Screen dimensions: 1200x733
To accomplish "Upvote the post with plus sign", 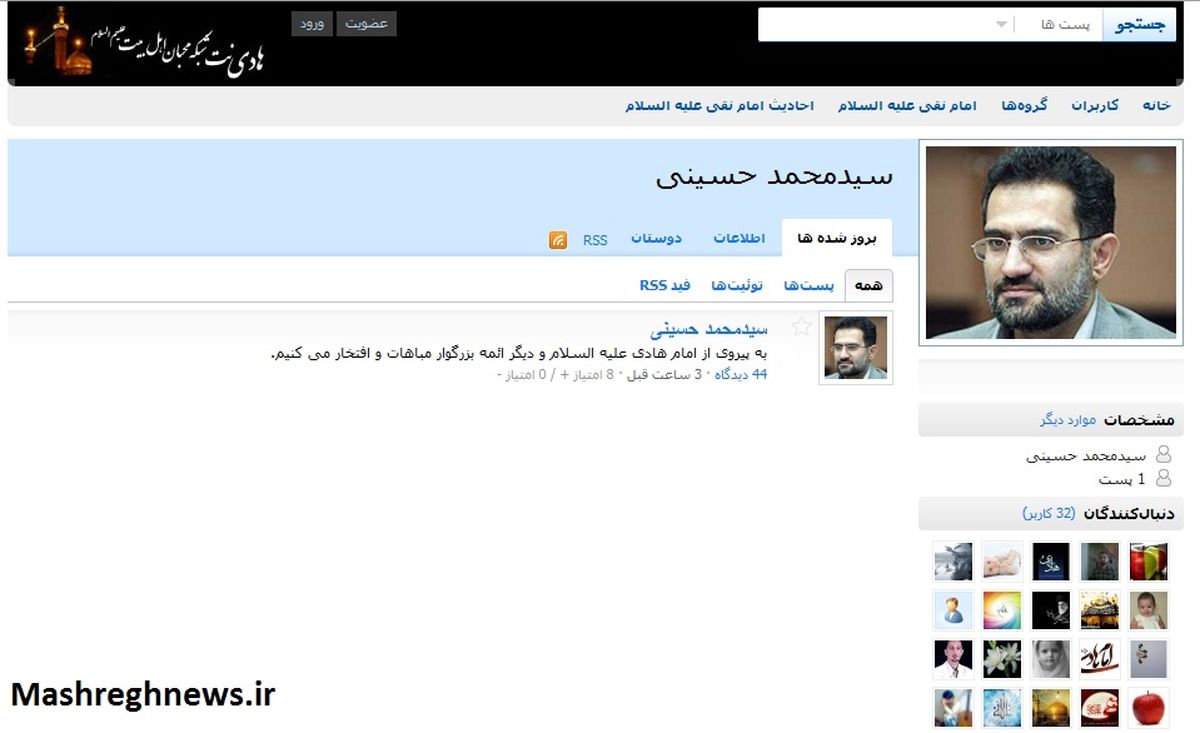I will point(565,374).
